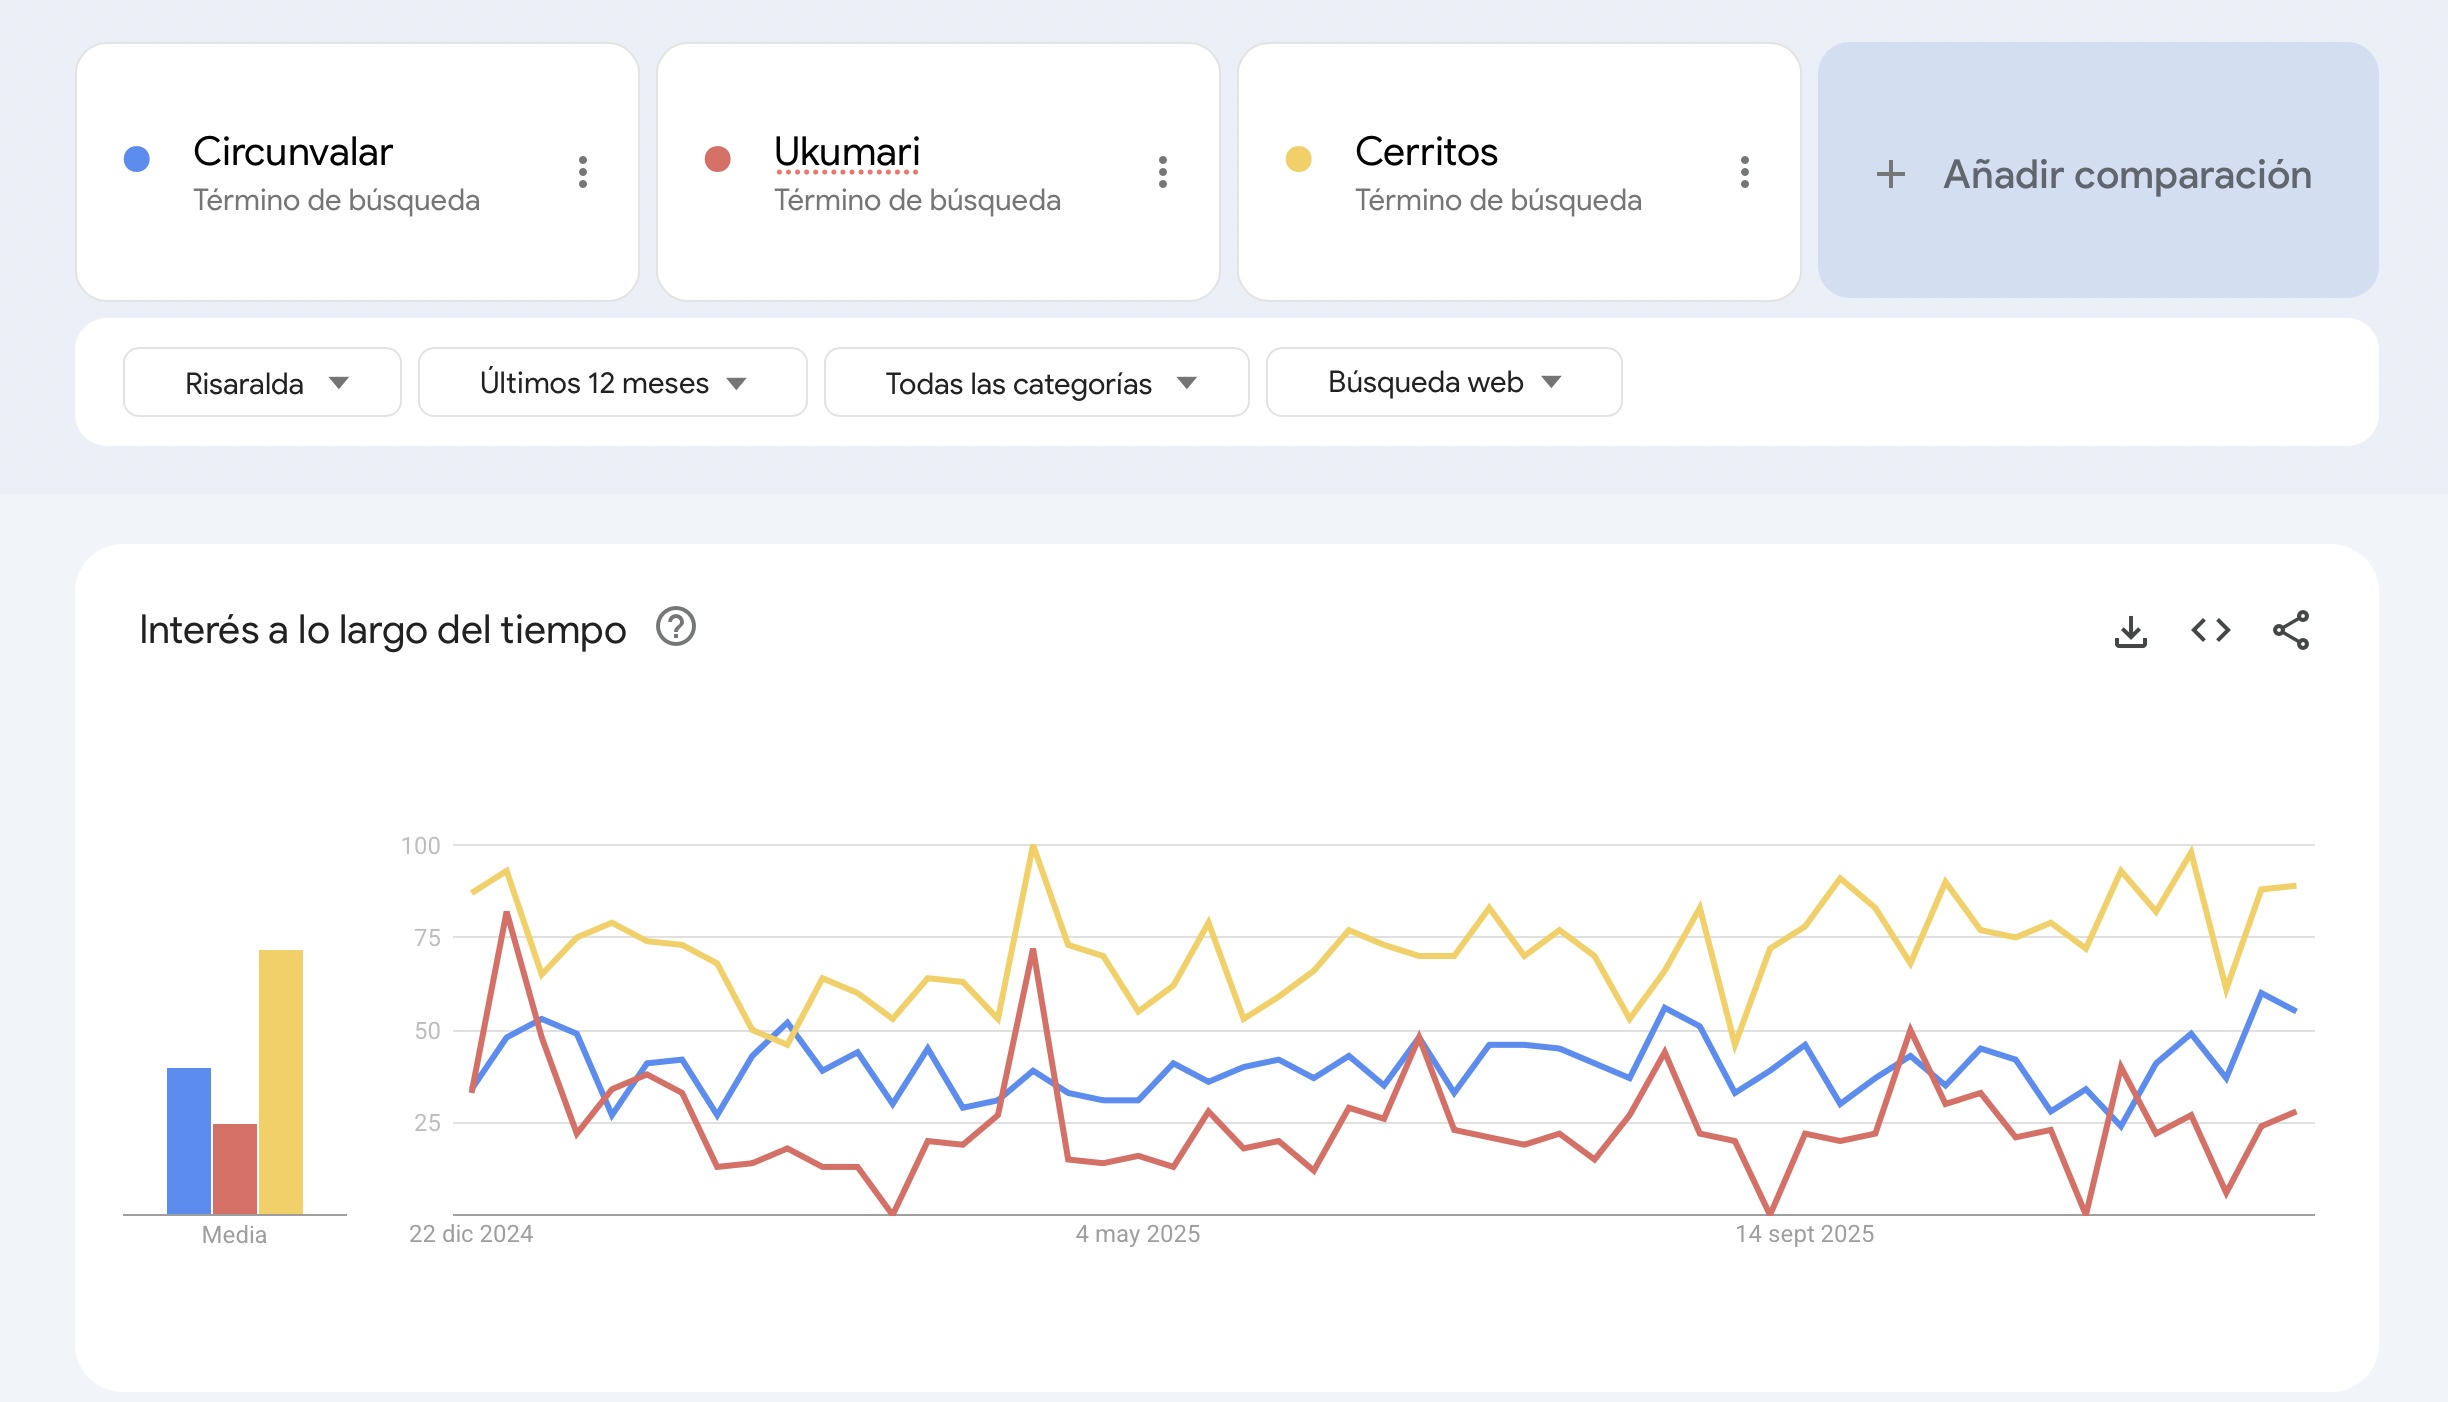Expand the Todas las categorías dropdown

[x=1036, y=382]
